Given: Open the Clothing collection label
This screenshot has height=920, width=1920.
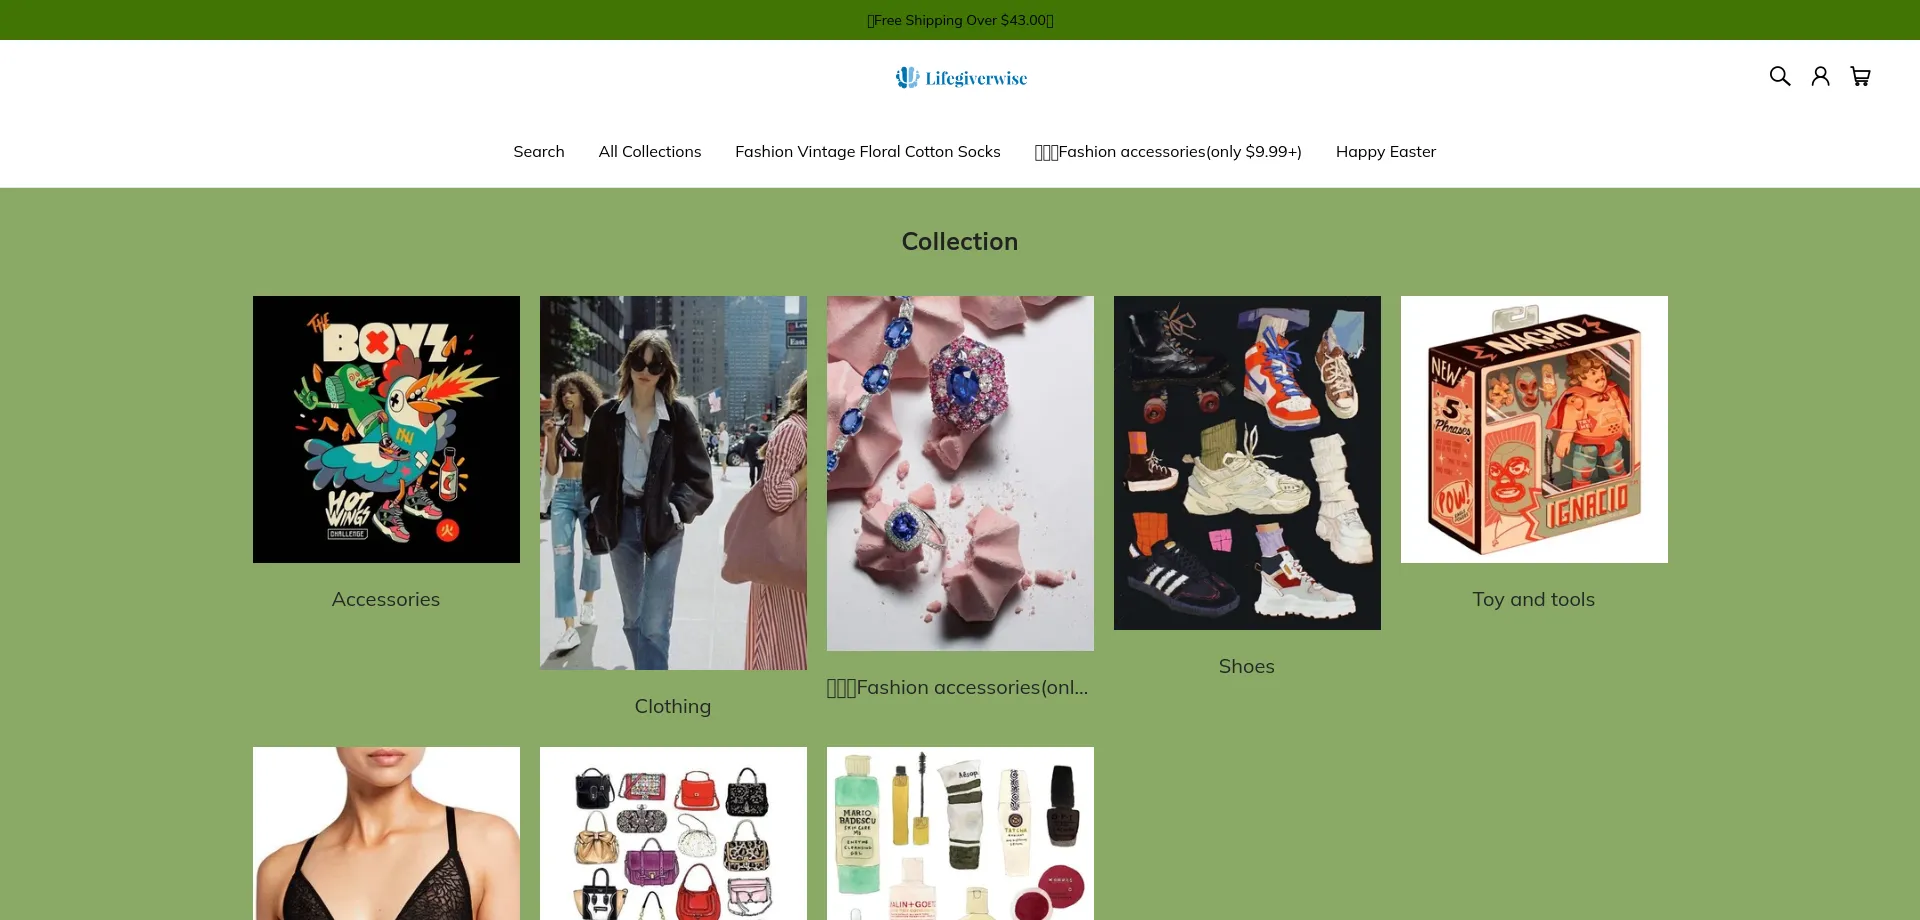Looking at the screenshot, I should click(673, 706).
